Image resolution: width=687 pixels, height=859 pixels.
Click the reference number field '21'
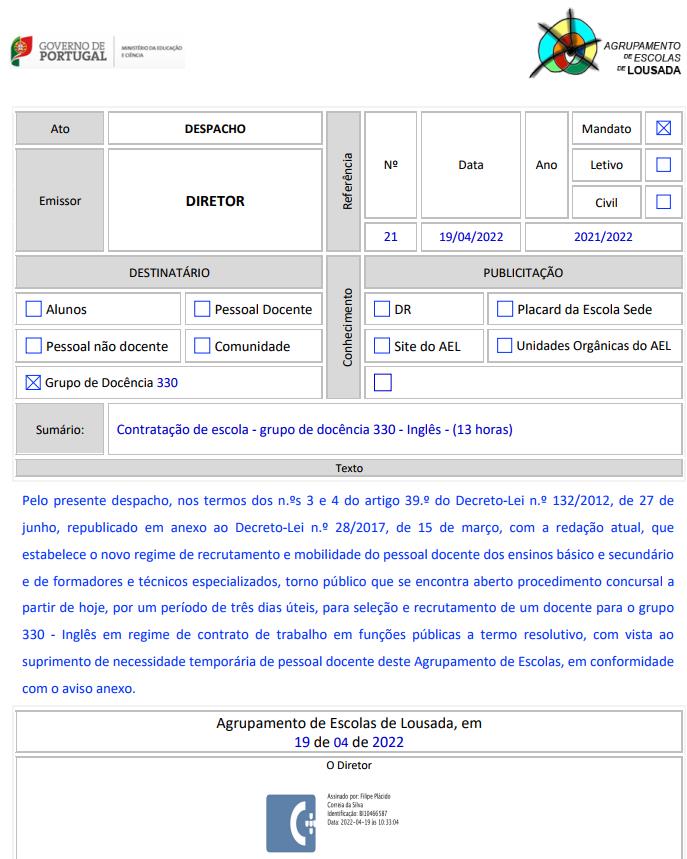391,237
